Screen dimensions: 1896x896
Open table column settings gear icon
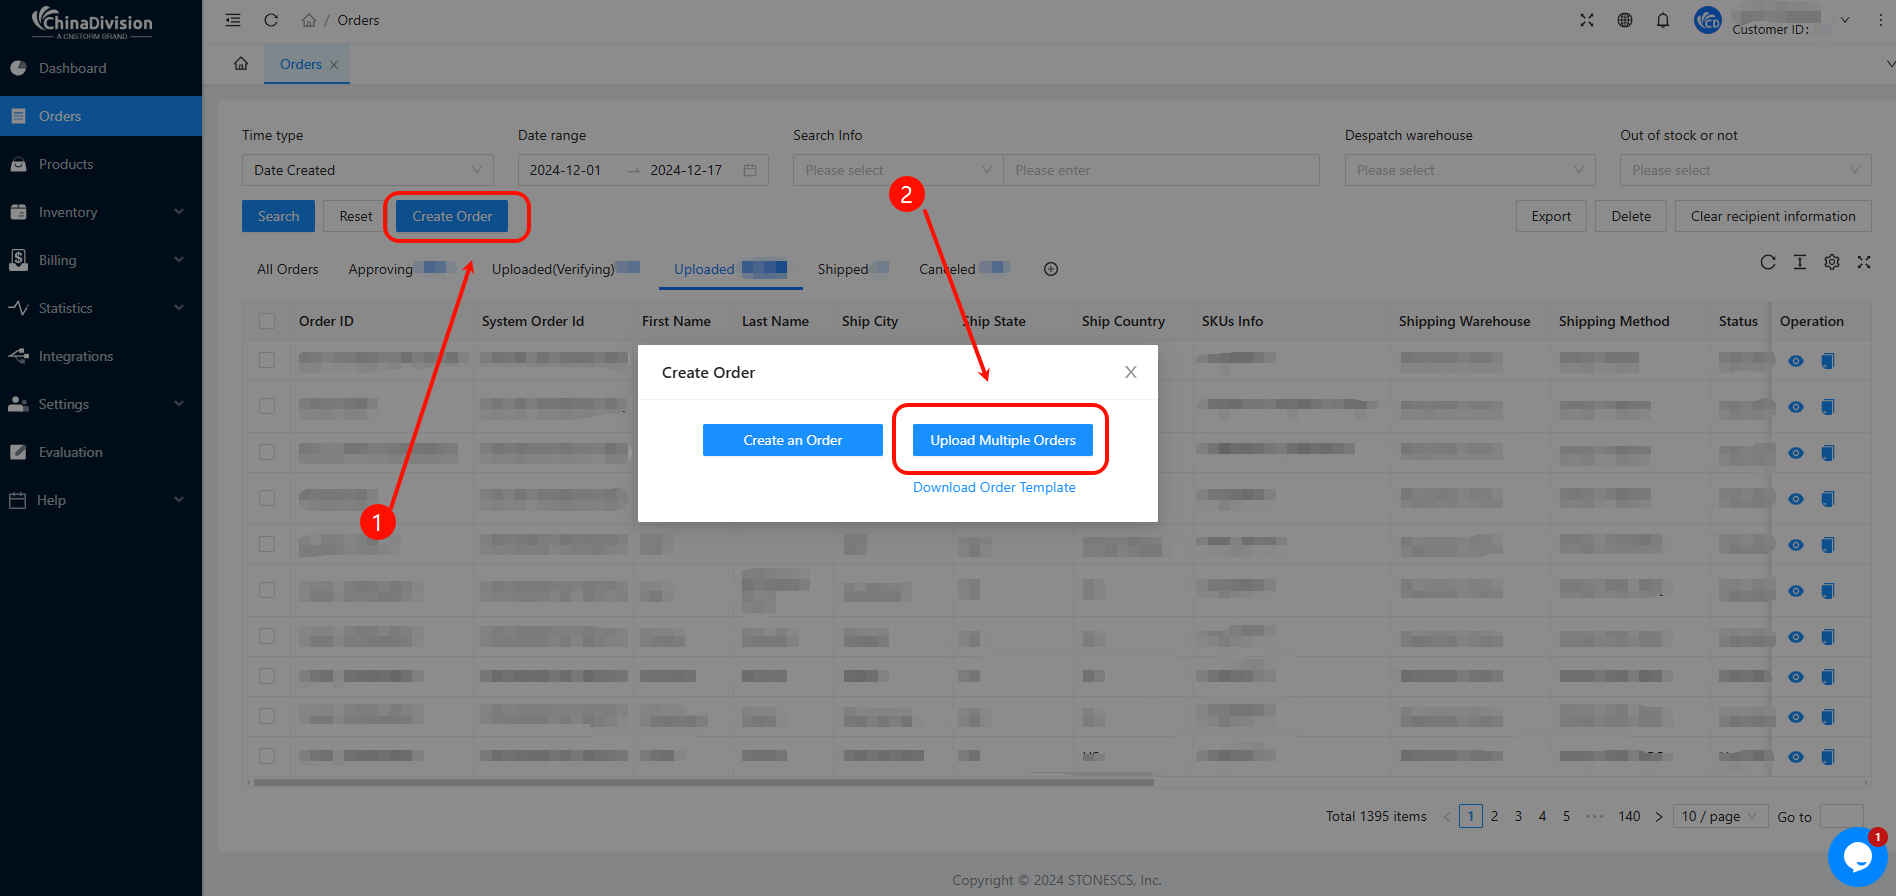tap(1831, 262)
